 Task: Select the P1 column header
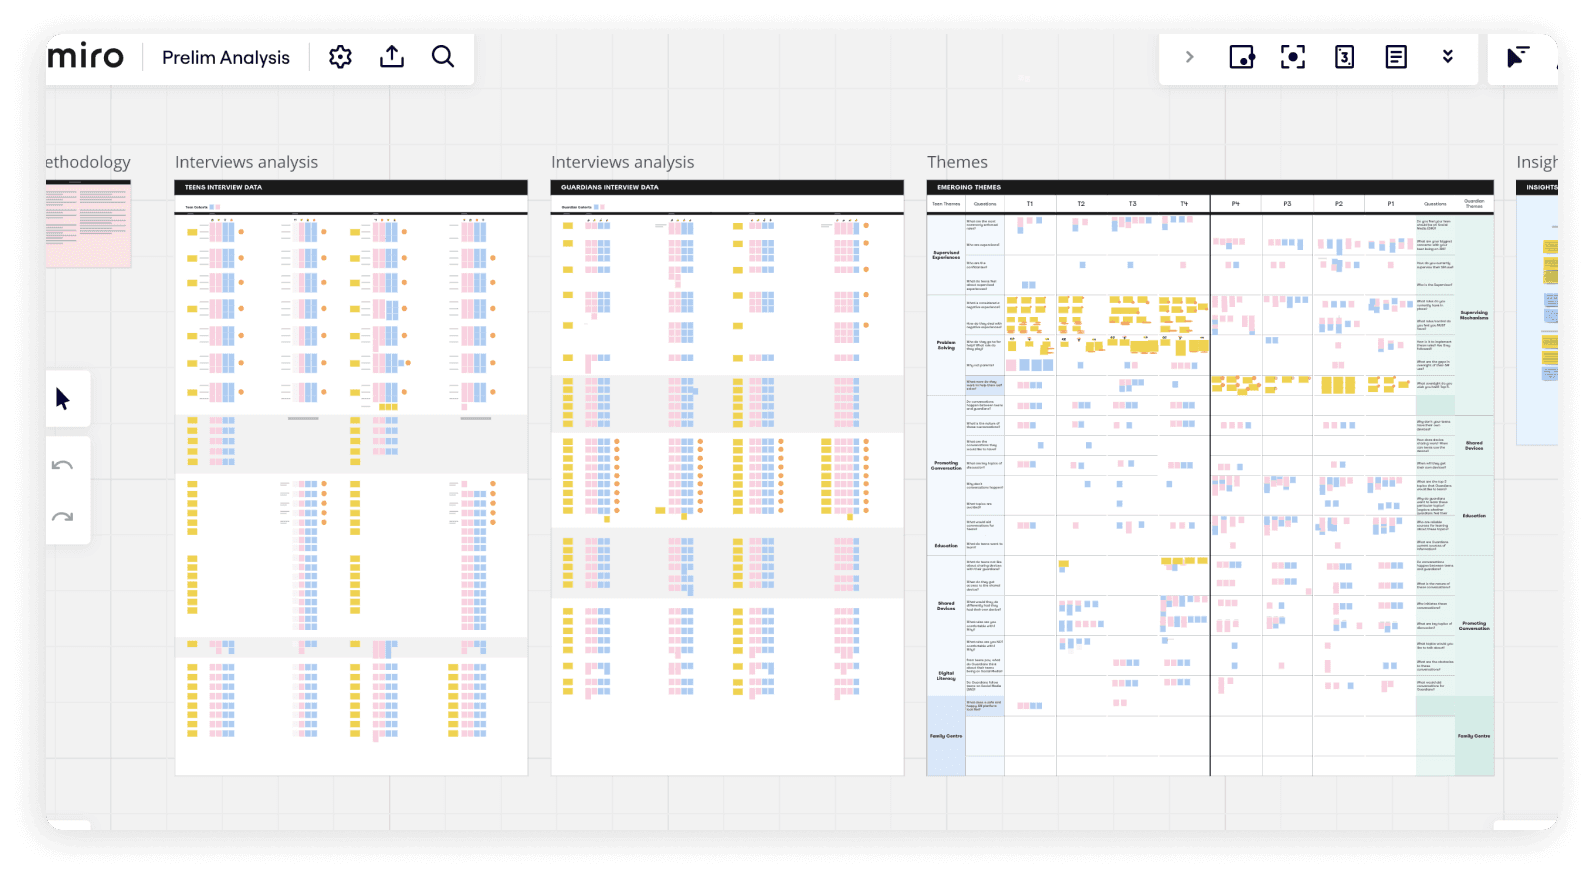[1391, 204]
